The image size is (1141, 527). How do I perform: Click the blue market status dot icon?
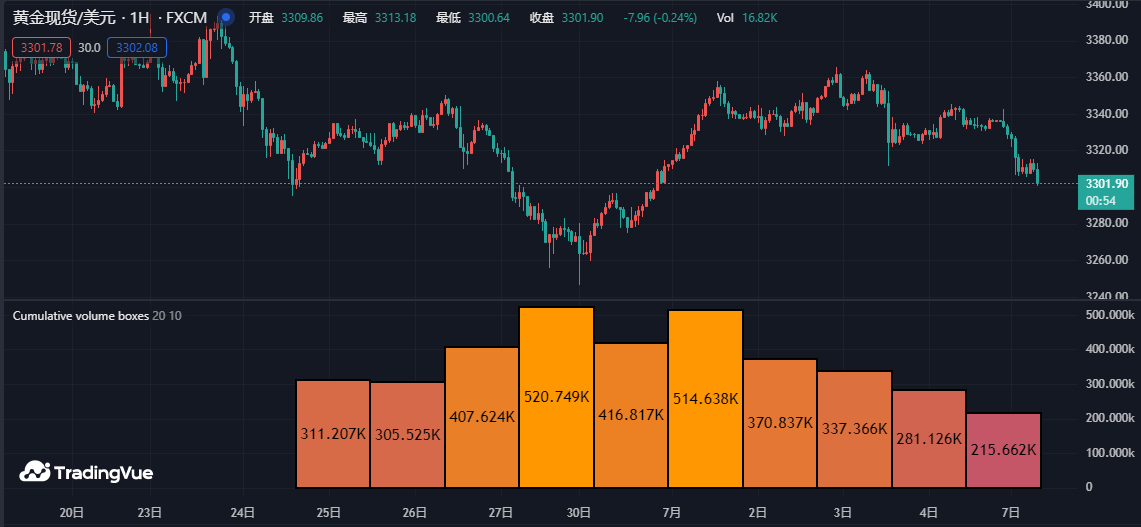point(226,18)
